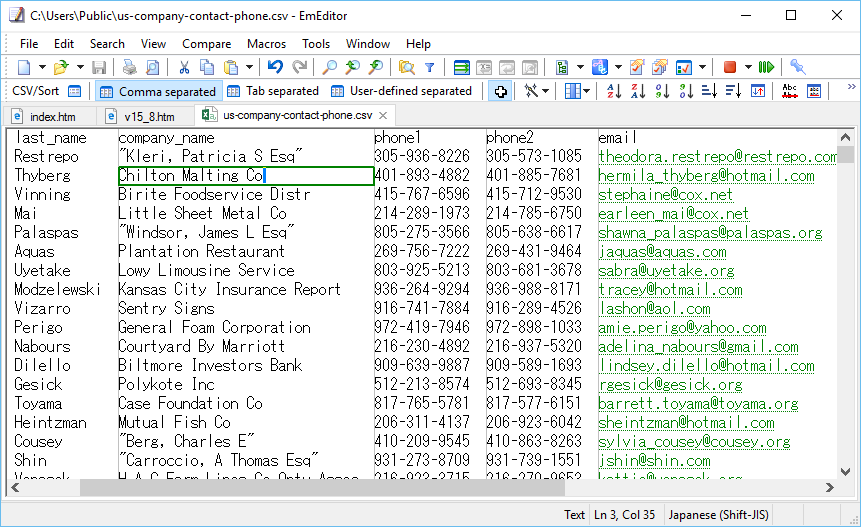Open Find in Files

[x=406, y=68]
